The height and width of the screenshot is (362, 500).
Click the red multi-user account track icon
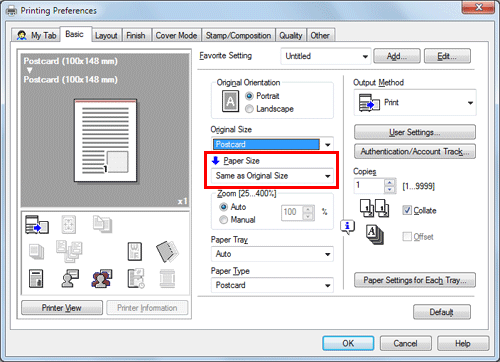[x=102, y=279]
